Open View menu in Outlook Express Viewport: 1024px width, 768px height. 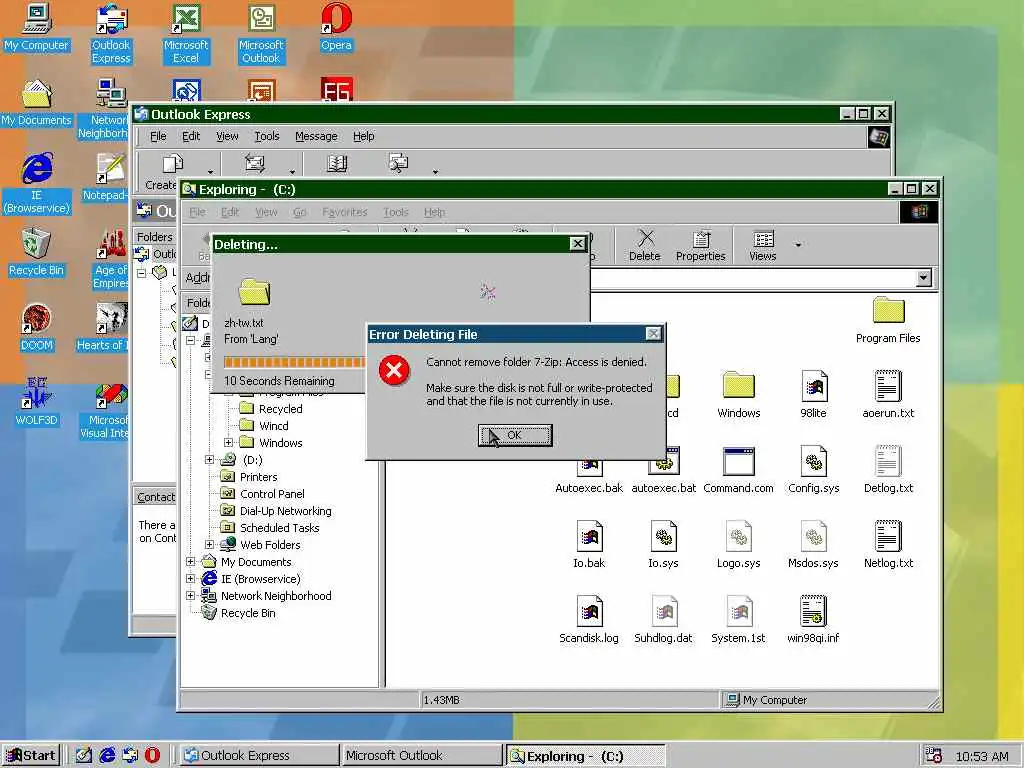click(x=227, y=136)
